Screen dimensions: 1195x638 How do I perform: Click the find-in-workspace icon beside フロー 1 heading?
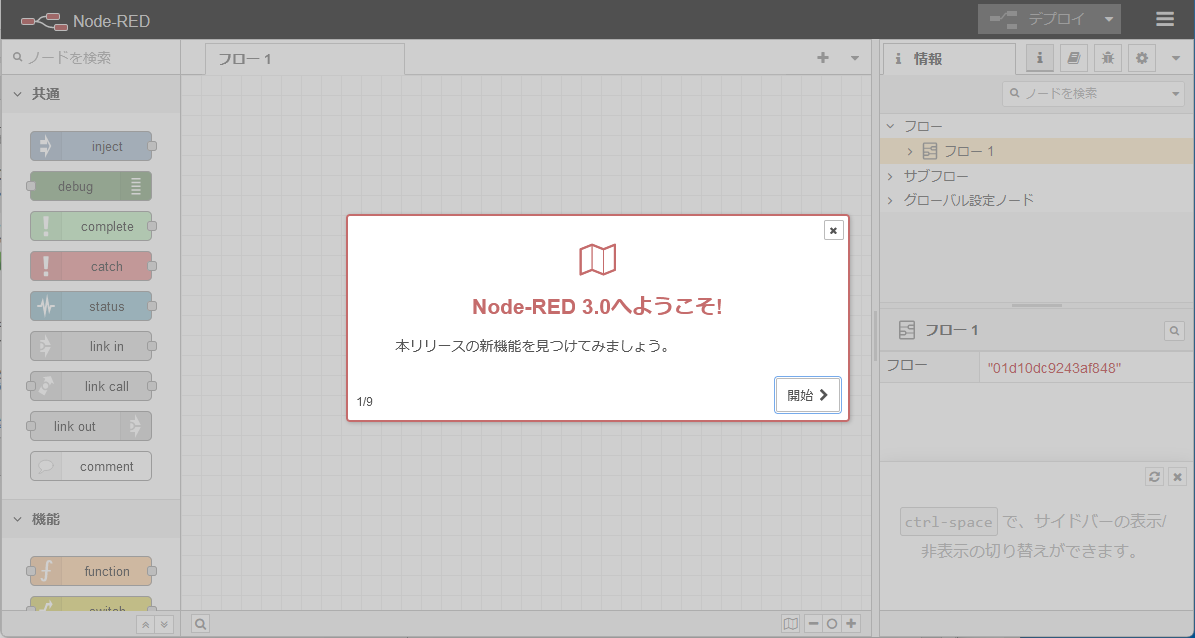pos(1174,331)
